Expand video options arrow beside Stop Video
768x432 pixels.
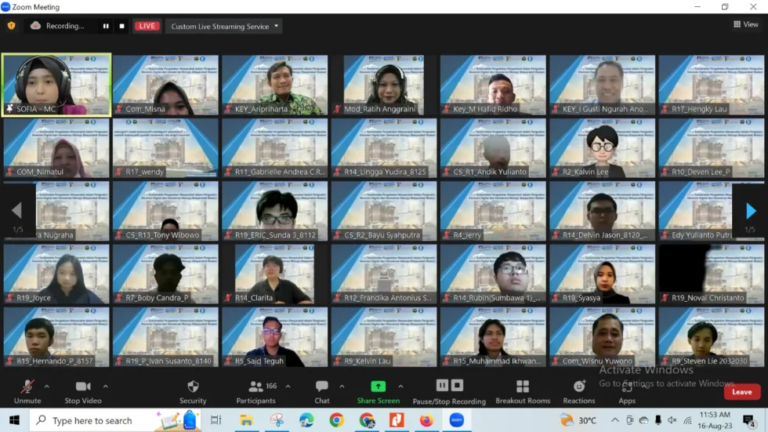pyautogui.click(x=106, y=386)
